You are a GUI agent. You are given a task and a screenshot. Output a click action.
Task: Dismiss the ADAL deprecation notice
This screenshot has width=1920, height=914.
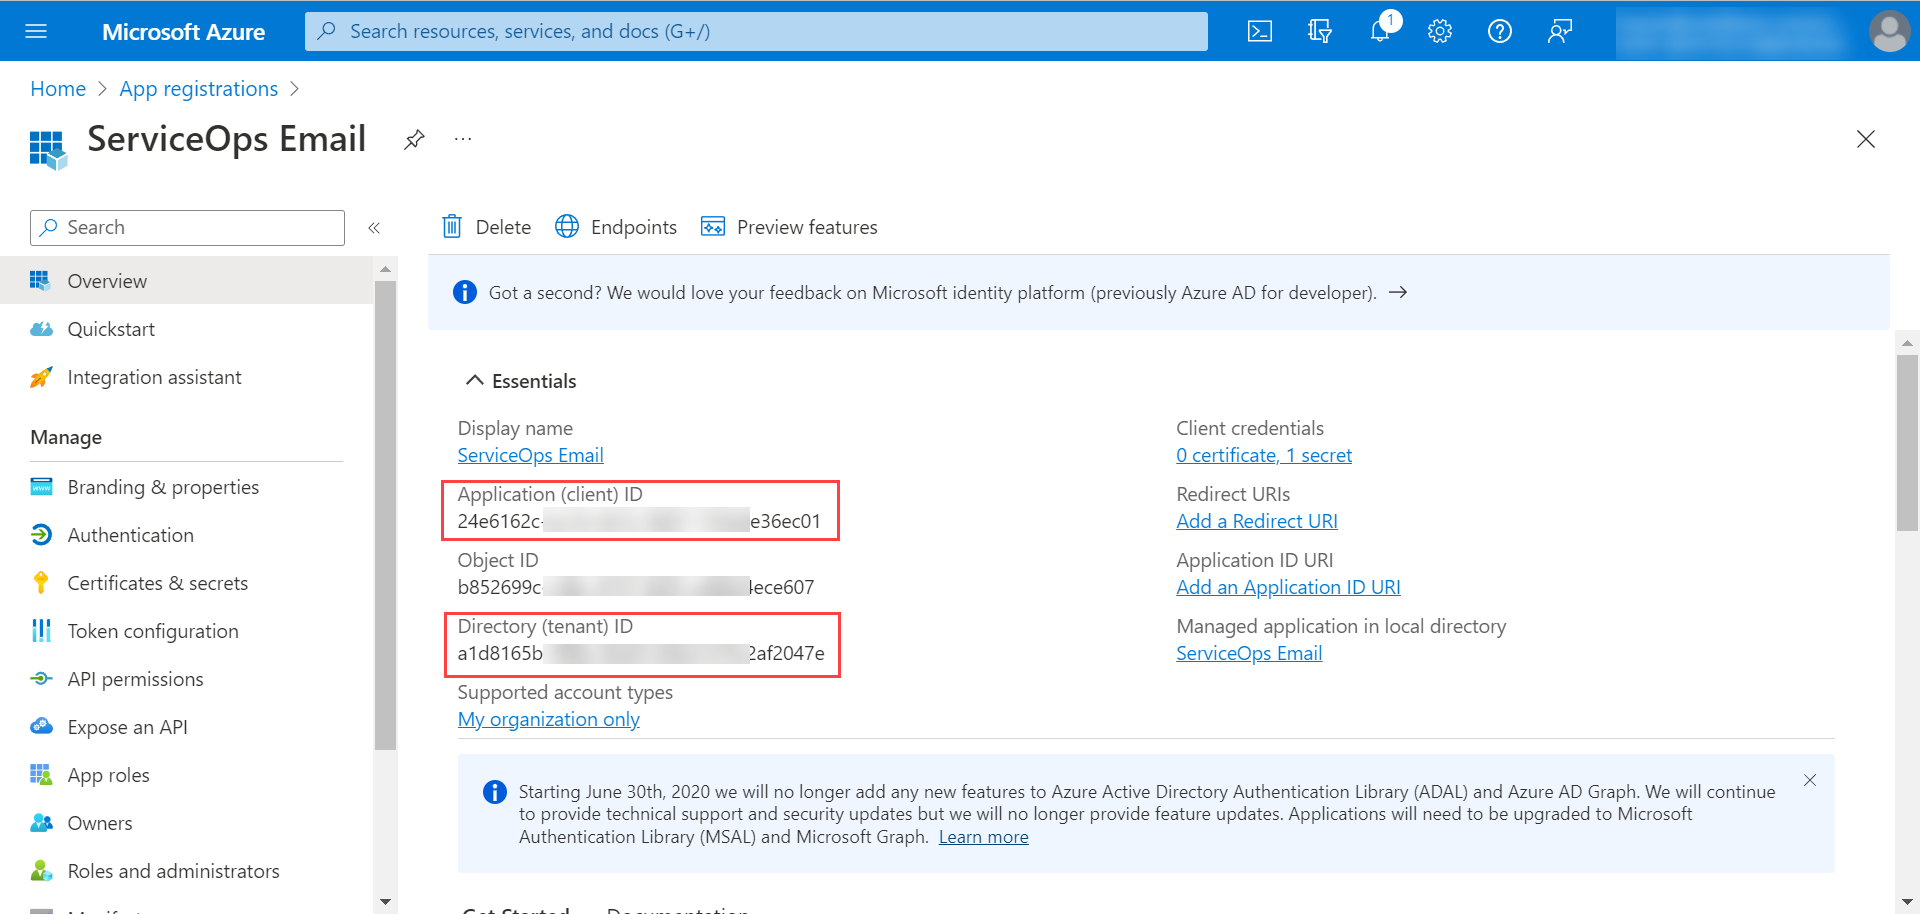click(x=1810, y=780)
